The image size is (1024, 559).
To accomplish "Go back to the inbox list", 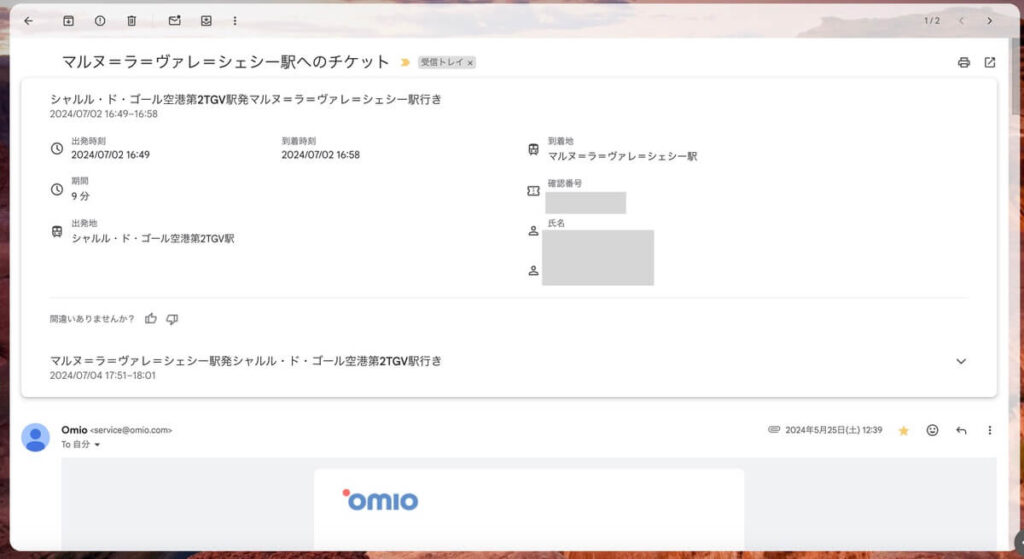I will pyautogui.click(x=28, y=20).
